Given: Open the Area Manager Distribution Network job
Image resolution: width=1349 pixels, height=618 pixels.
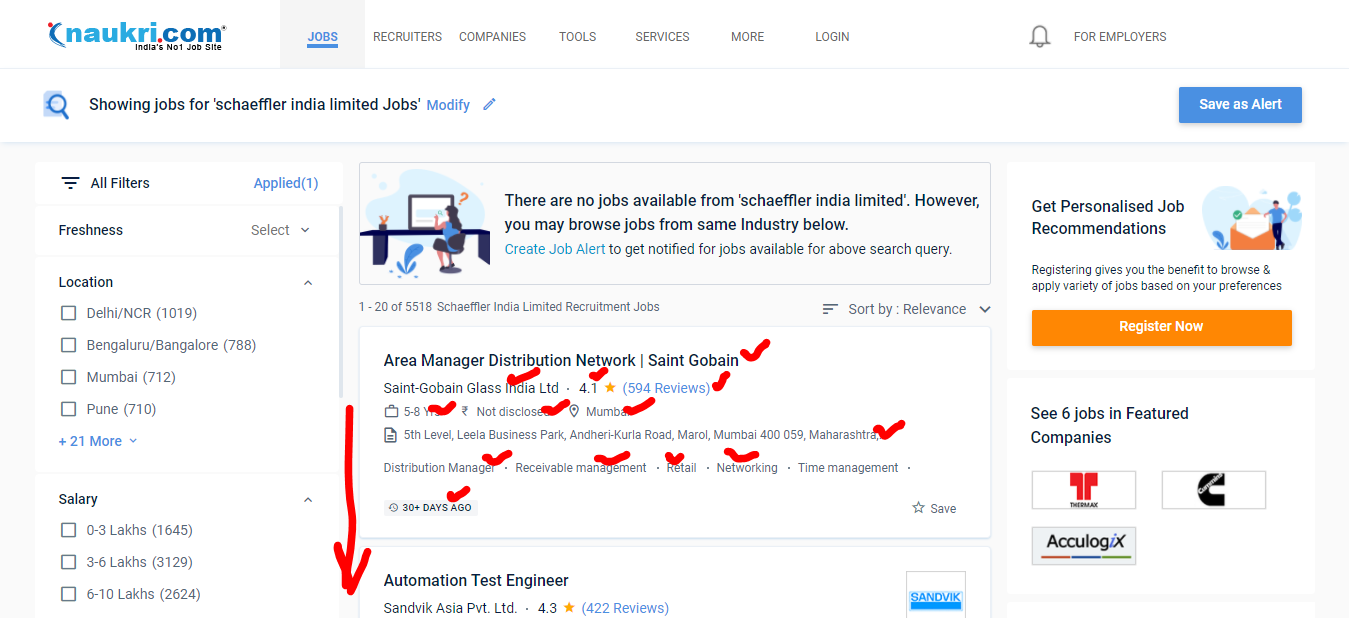Looking at the screenshot, I should pyautogui.click(x=561, y=360).
